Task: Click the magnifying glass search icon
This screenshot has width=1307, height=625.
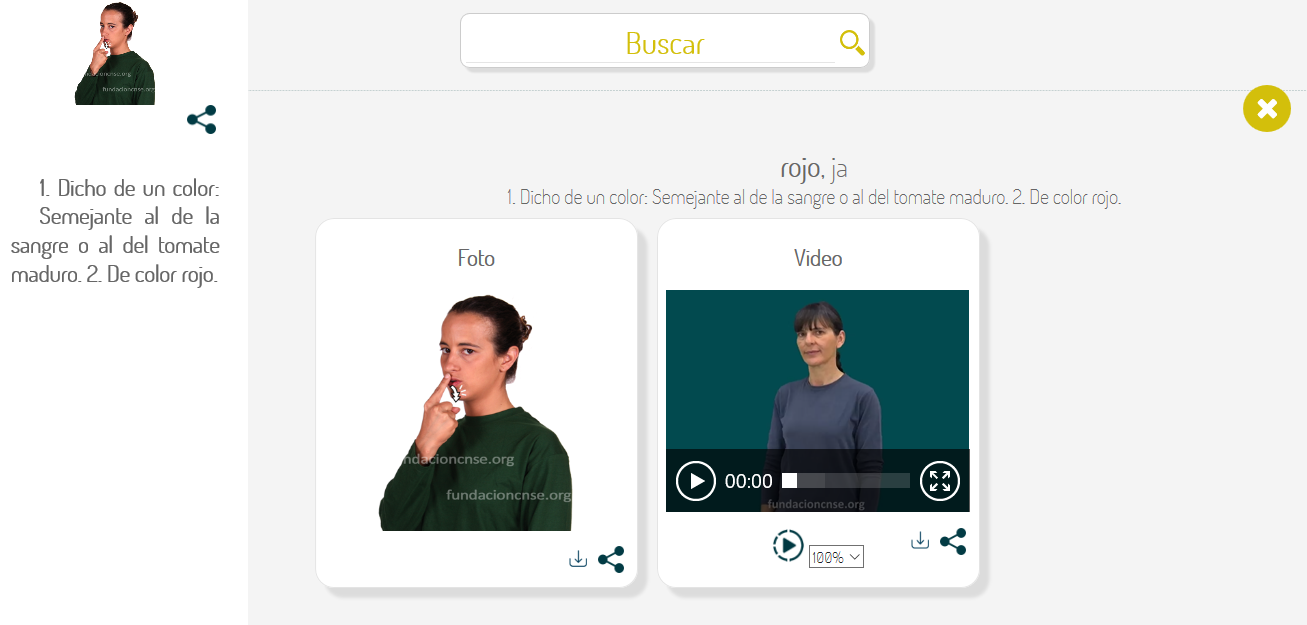Action: pyautogui.click(x=852, y=42)
